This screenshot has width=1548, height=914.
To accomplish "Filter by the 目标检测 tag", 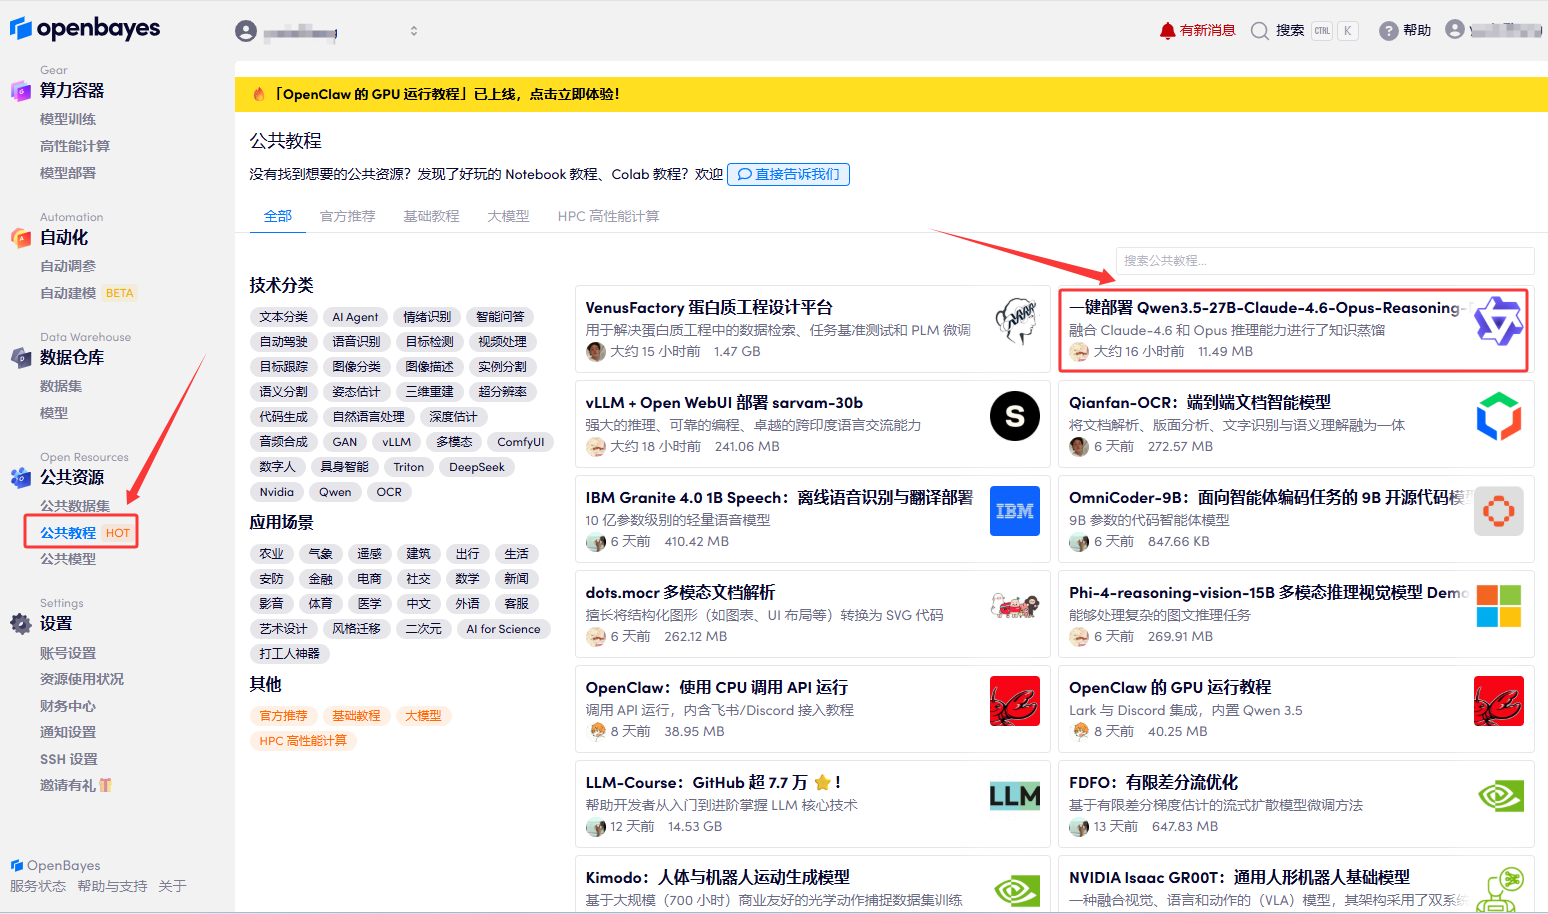I will click(430, 342).
